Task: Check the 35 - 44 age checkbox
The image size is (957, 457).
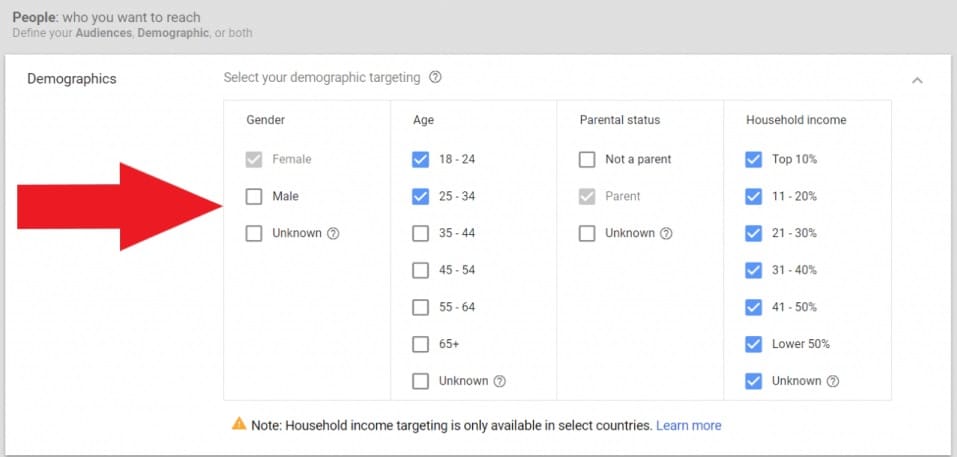Action: tap(421, 233)
